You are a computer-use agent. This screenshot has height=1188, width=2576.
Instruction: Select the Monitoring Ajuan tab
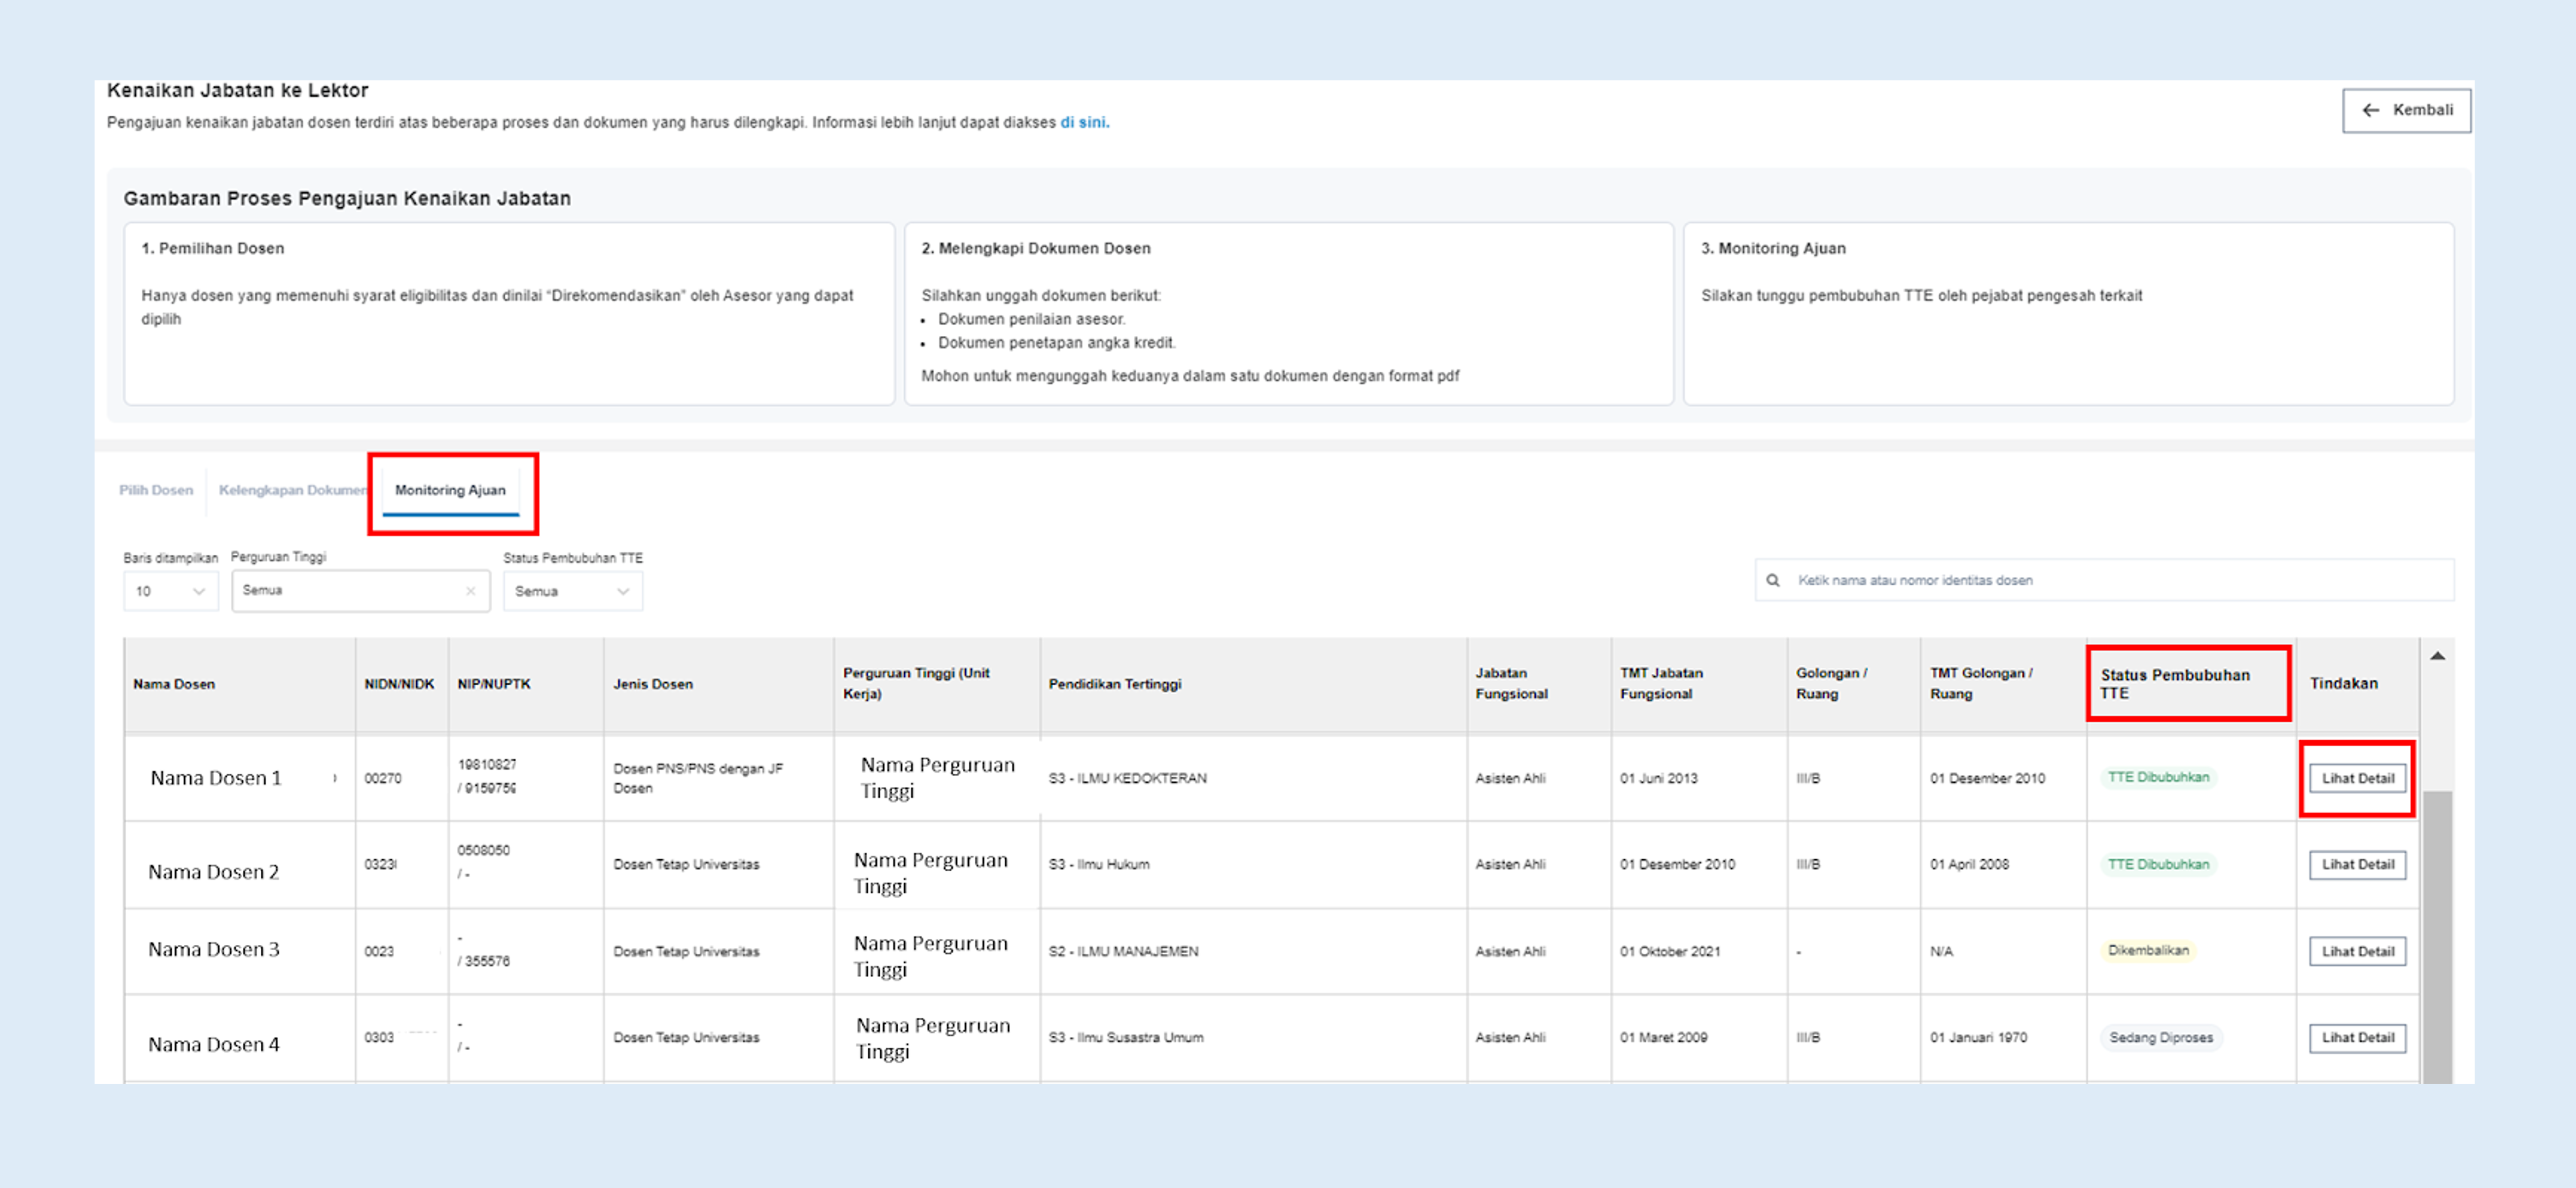tap(450, 490)
